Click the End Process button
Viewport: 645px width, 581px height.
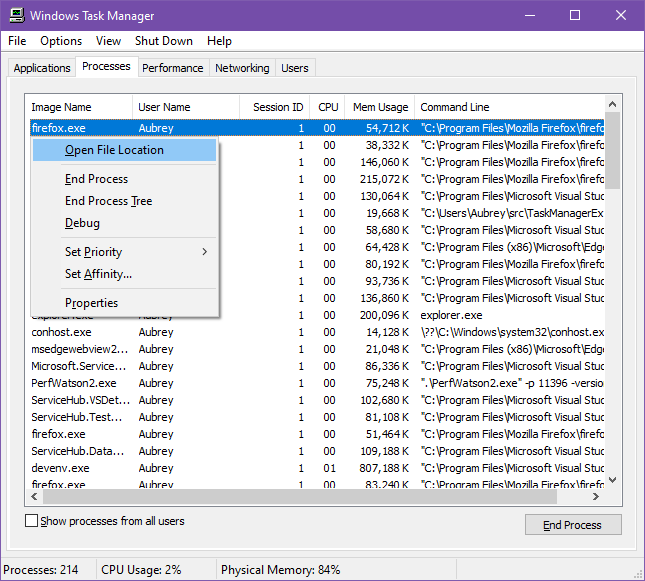pyautogui.click(x=573, y=525)
